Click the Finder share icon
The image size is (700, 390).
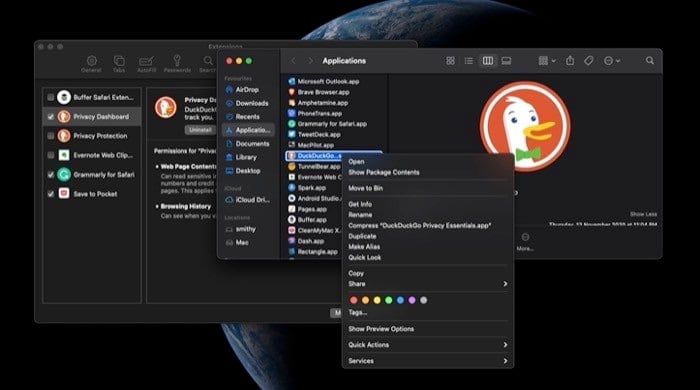tap(570, 60)
